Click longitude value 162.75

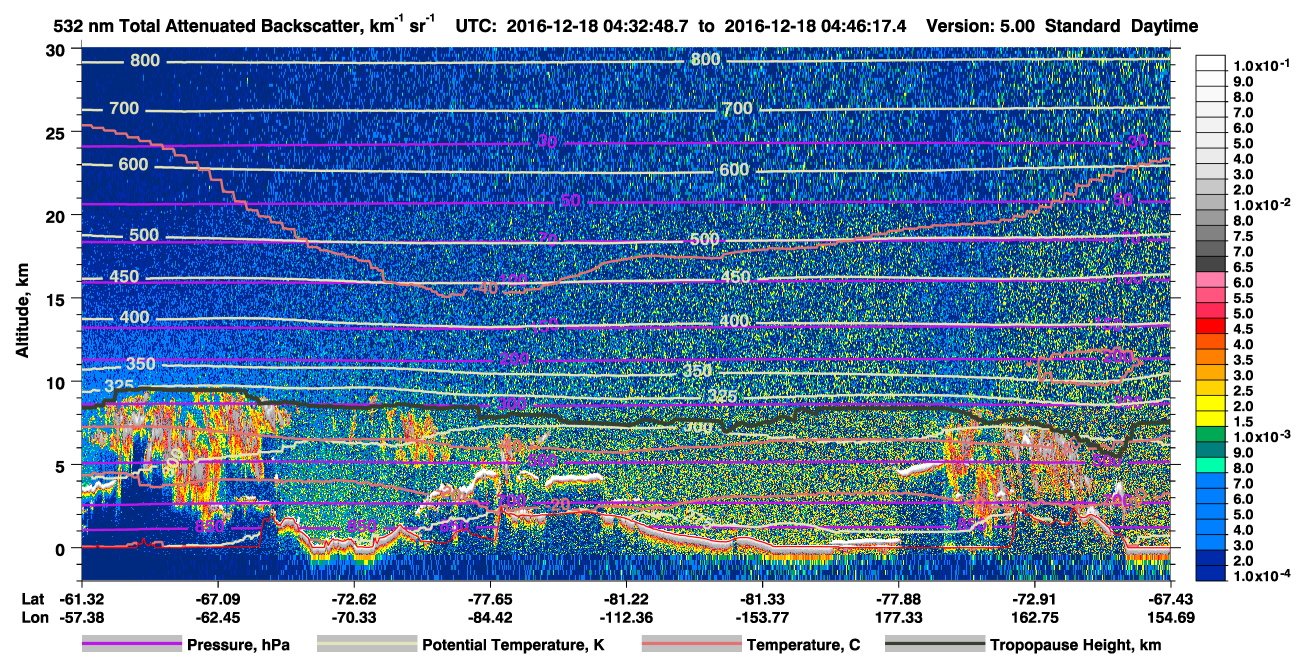[1034, 617]
